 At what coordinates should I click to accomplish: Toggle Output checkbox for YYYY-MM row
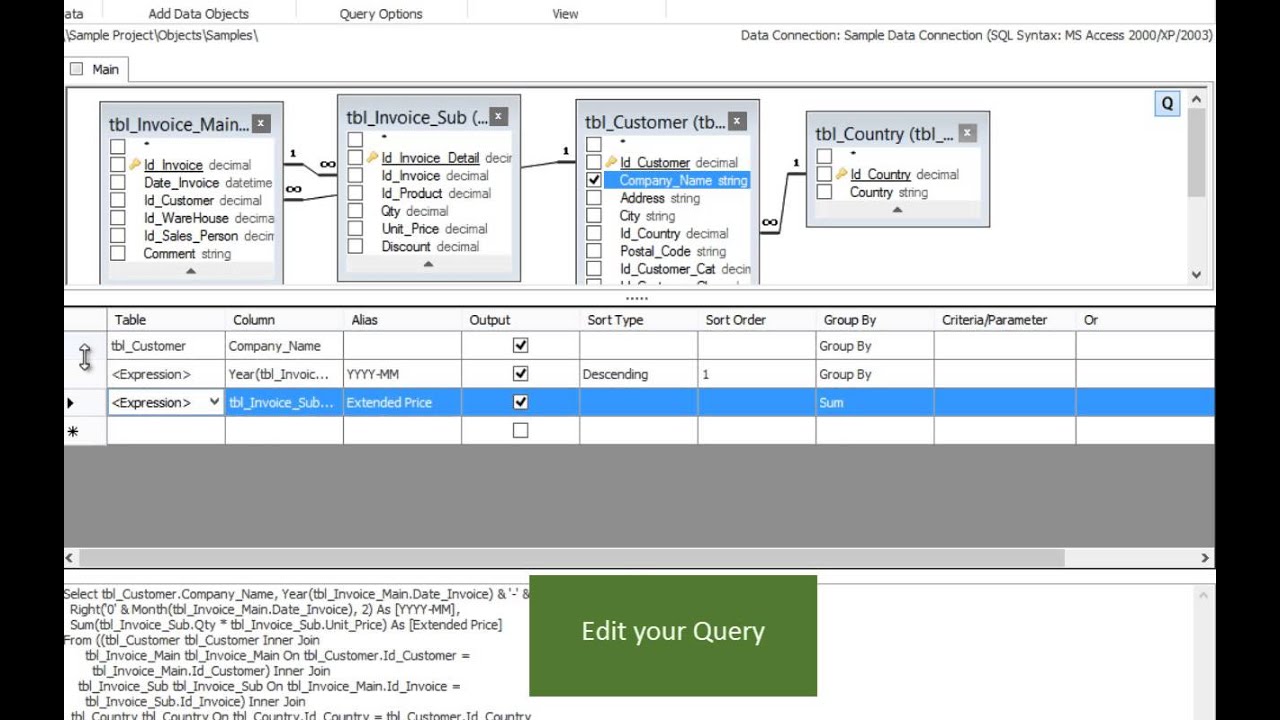[x=520, y=374]
